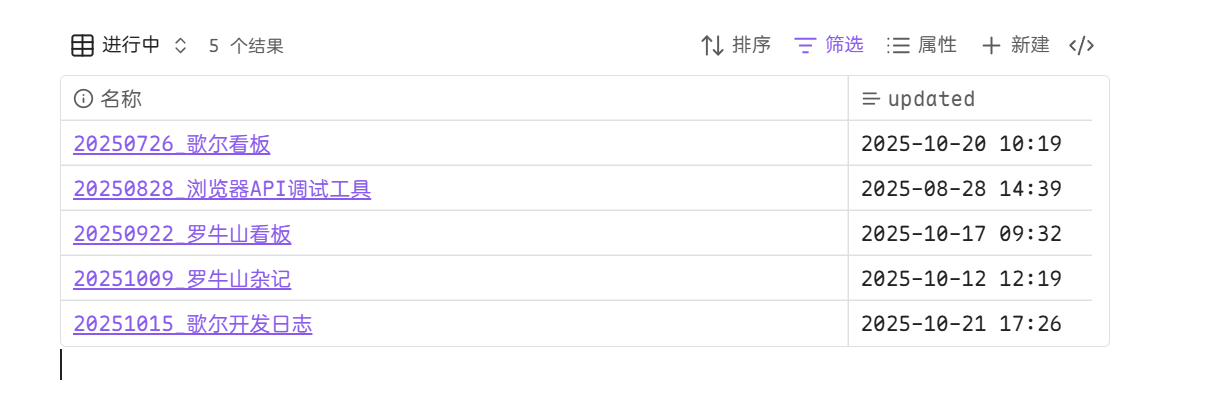This screenshot has height=400, width=1230.
Task: Click the purple filter lines icon
Action: point(805,45)
